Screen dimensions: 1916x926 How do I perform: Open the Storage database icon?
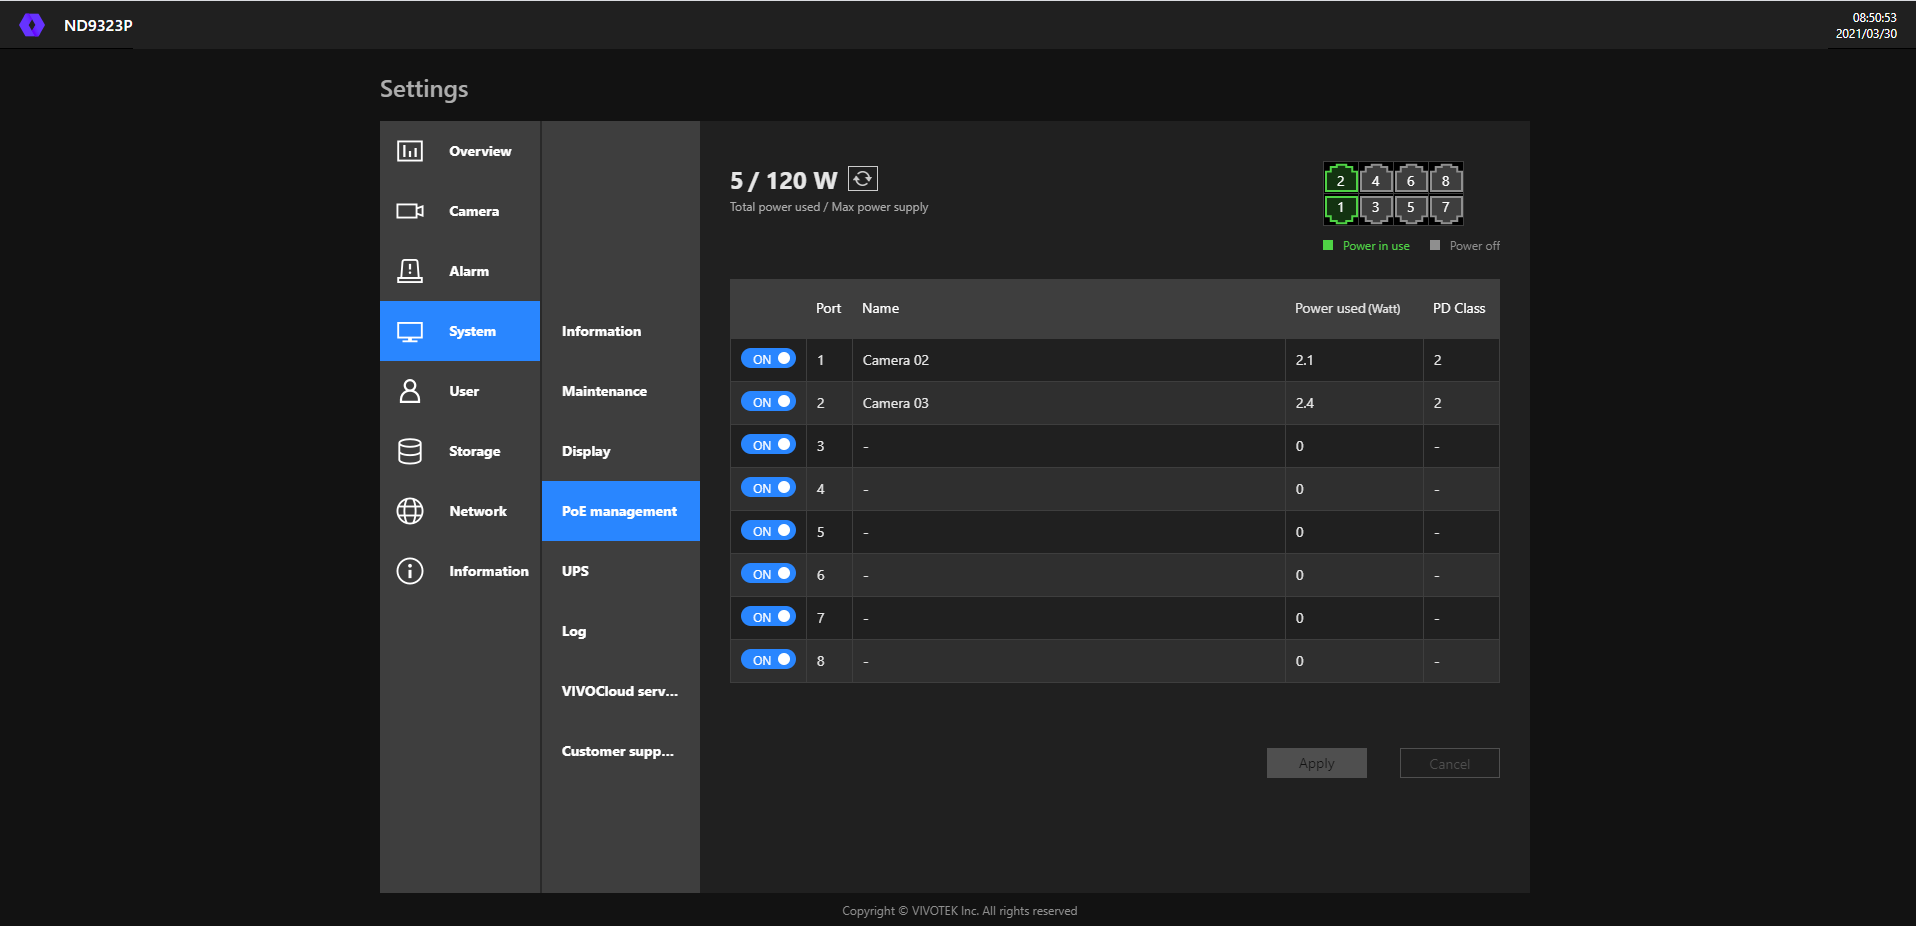point(410,451)
